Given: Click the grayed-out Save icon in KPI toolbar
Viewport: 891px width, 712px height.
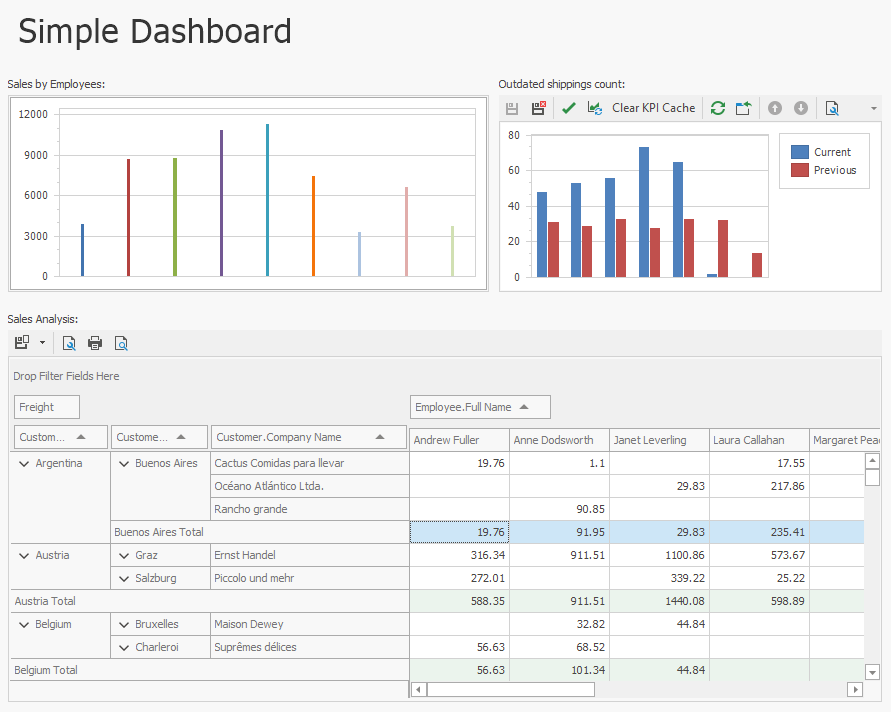Looking at the screenshot, I should click(x=512, y=108).
